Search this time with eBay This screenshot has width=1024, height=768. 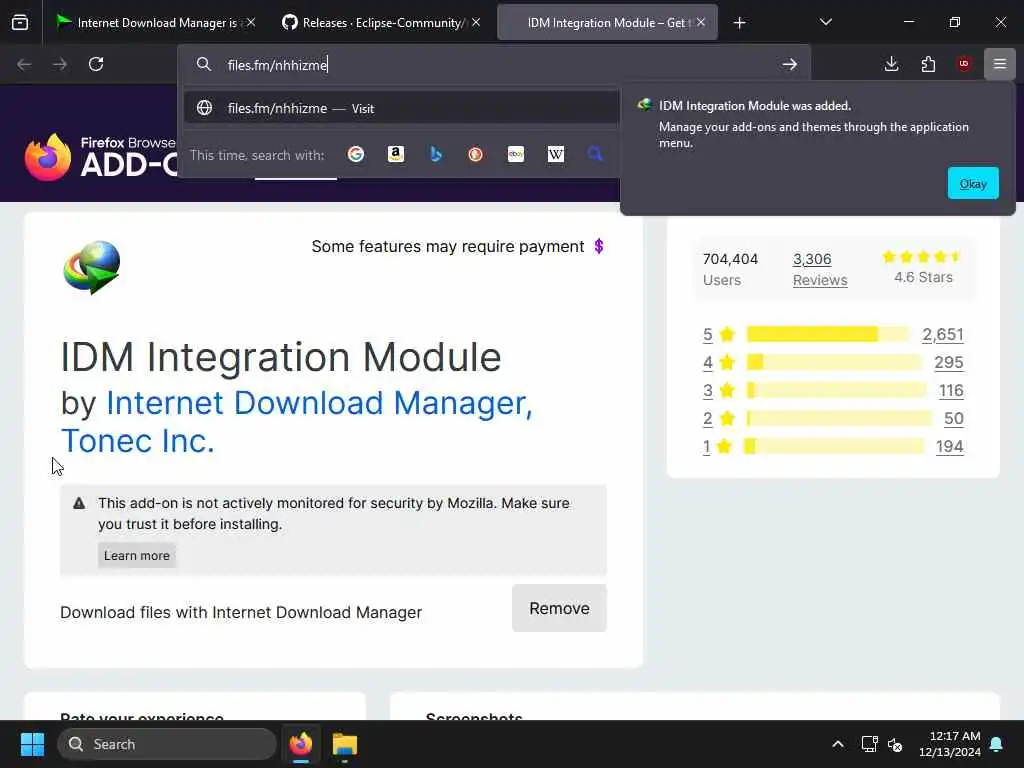516,154
